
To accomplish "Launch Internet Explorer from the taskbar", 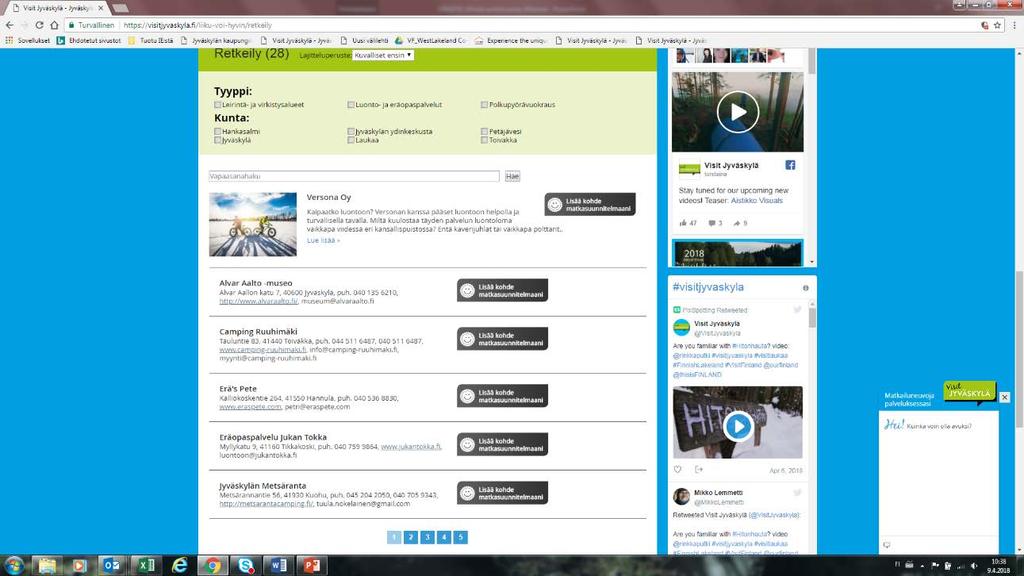I will tap(180, 565).
